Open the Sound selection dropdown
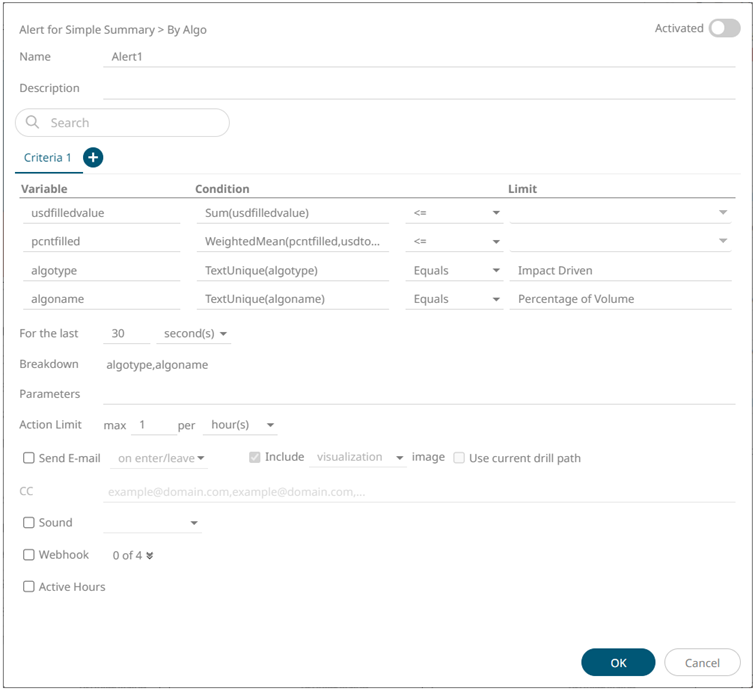Viewport: 755px width, 691px height. point(152,523)
